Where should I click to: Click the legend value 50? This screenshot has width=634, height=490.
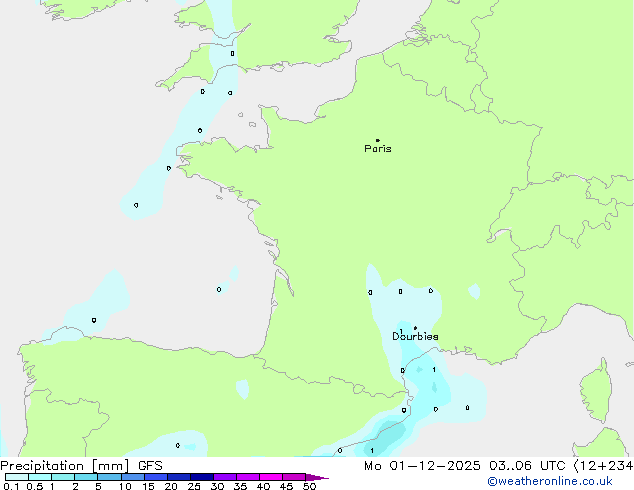point(309,486)
